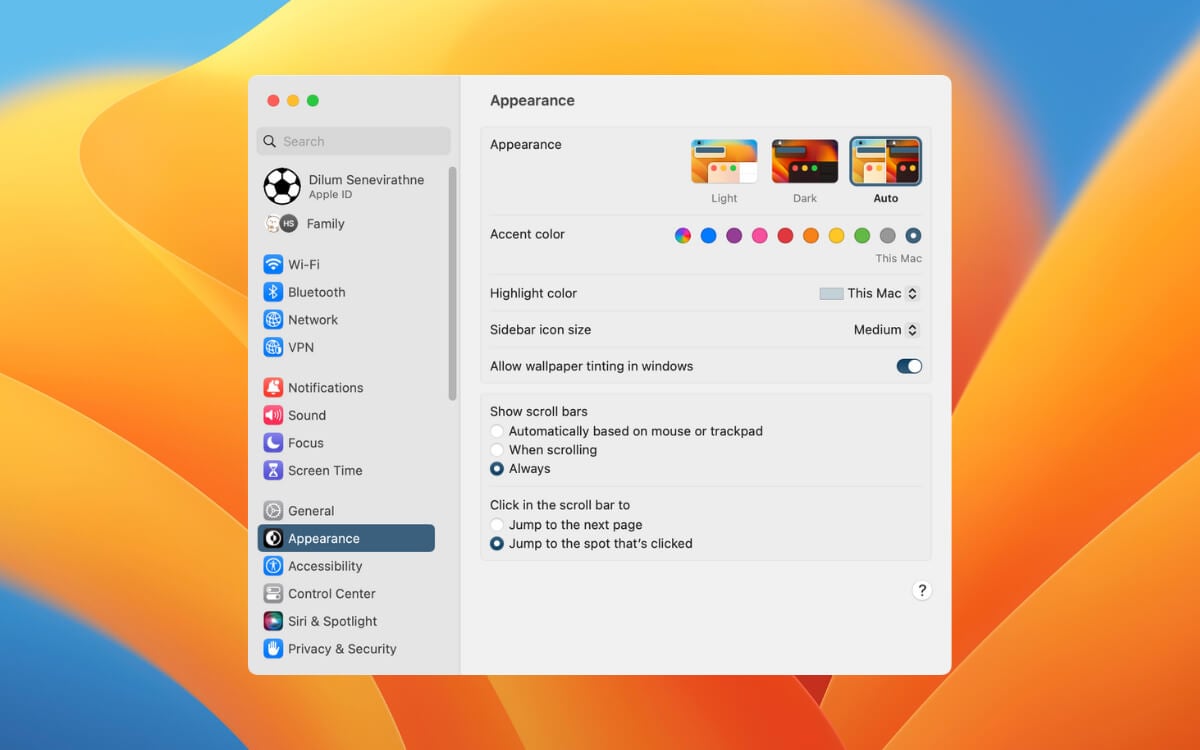Disable wallpaper tinting in windows toggle
Screen dimensions: 1200x750
point(909,366)
